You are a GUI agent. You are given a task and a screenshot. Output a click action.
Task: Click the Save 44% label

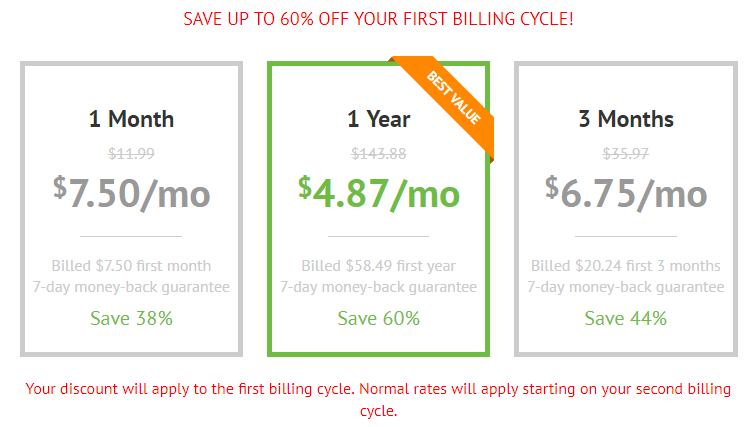point(626,318)
